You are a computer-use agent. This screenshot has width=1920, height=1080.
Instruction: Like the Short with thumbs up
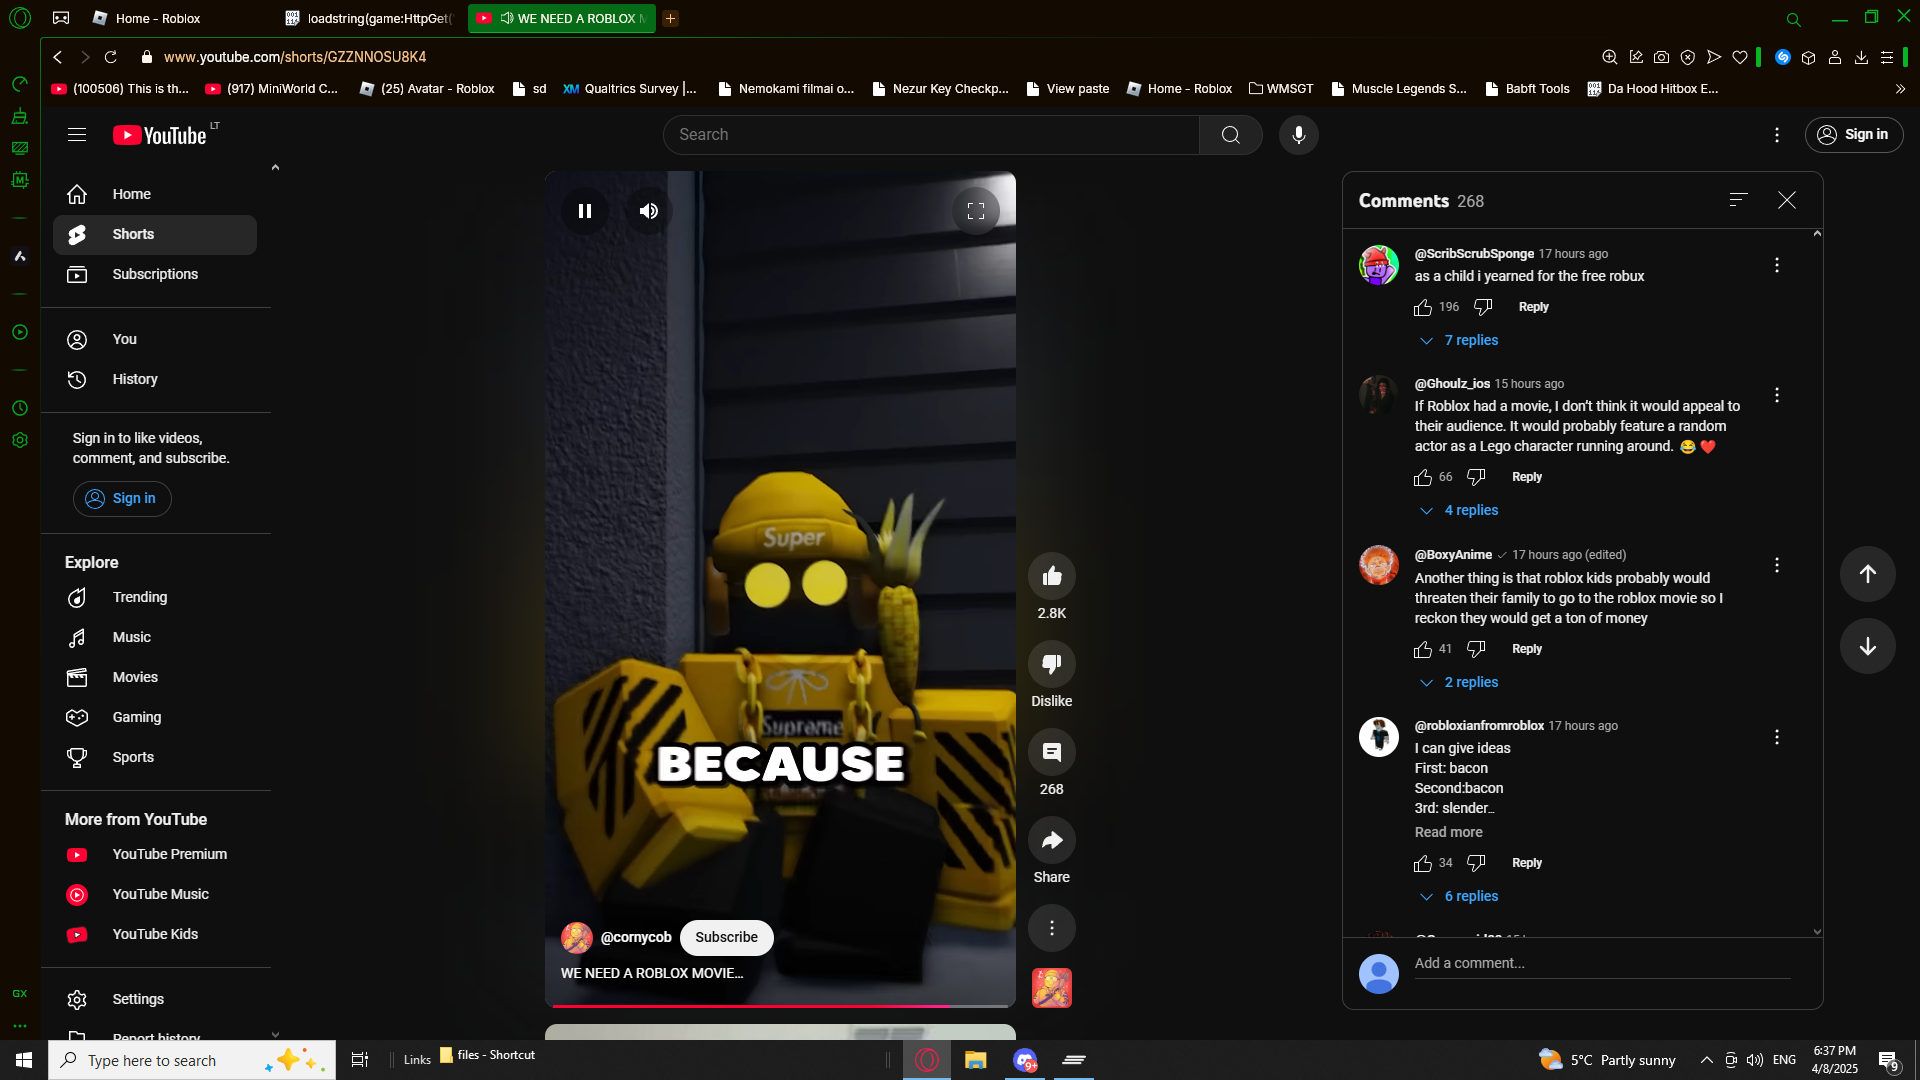coord(1051,576)
